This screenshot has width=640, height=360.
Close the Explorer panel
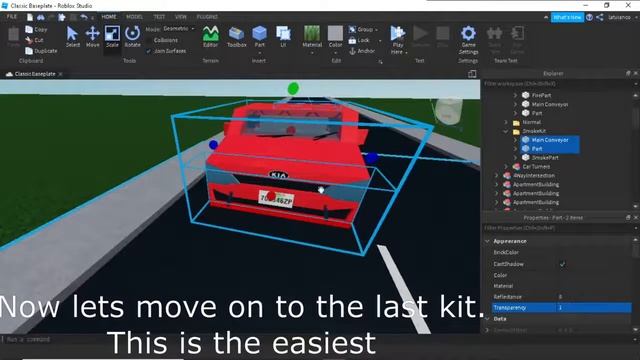click(x=636, y=73)
